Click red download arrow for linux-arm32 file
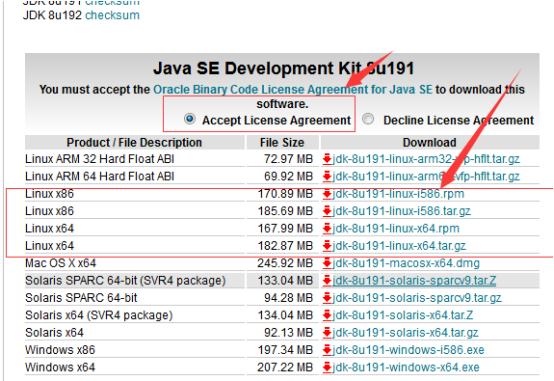 [327, 159]
